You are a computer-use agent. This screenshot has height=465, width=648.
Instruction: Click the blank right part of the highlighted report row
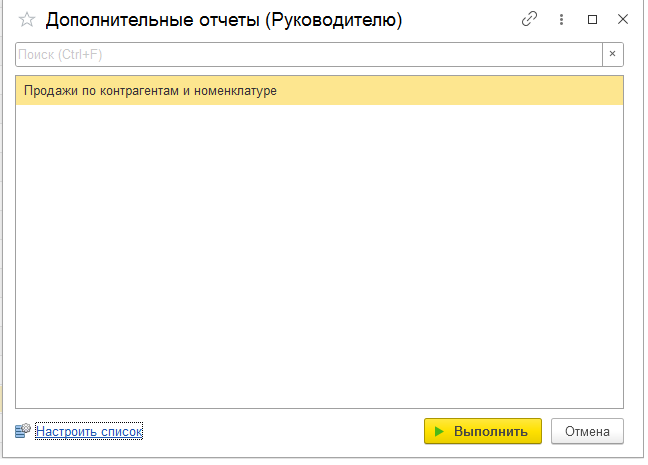tap(450, 91)
